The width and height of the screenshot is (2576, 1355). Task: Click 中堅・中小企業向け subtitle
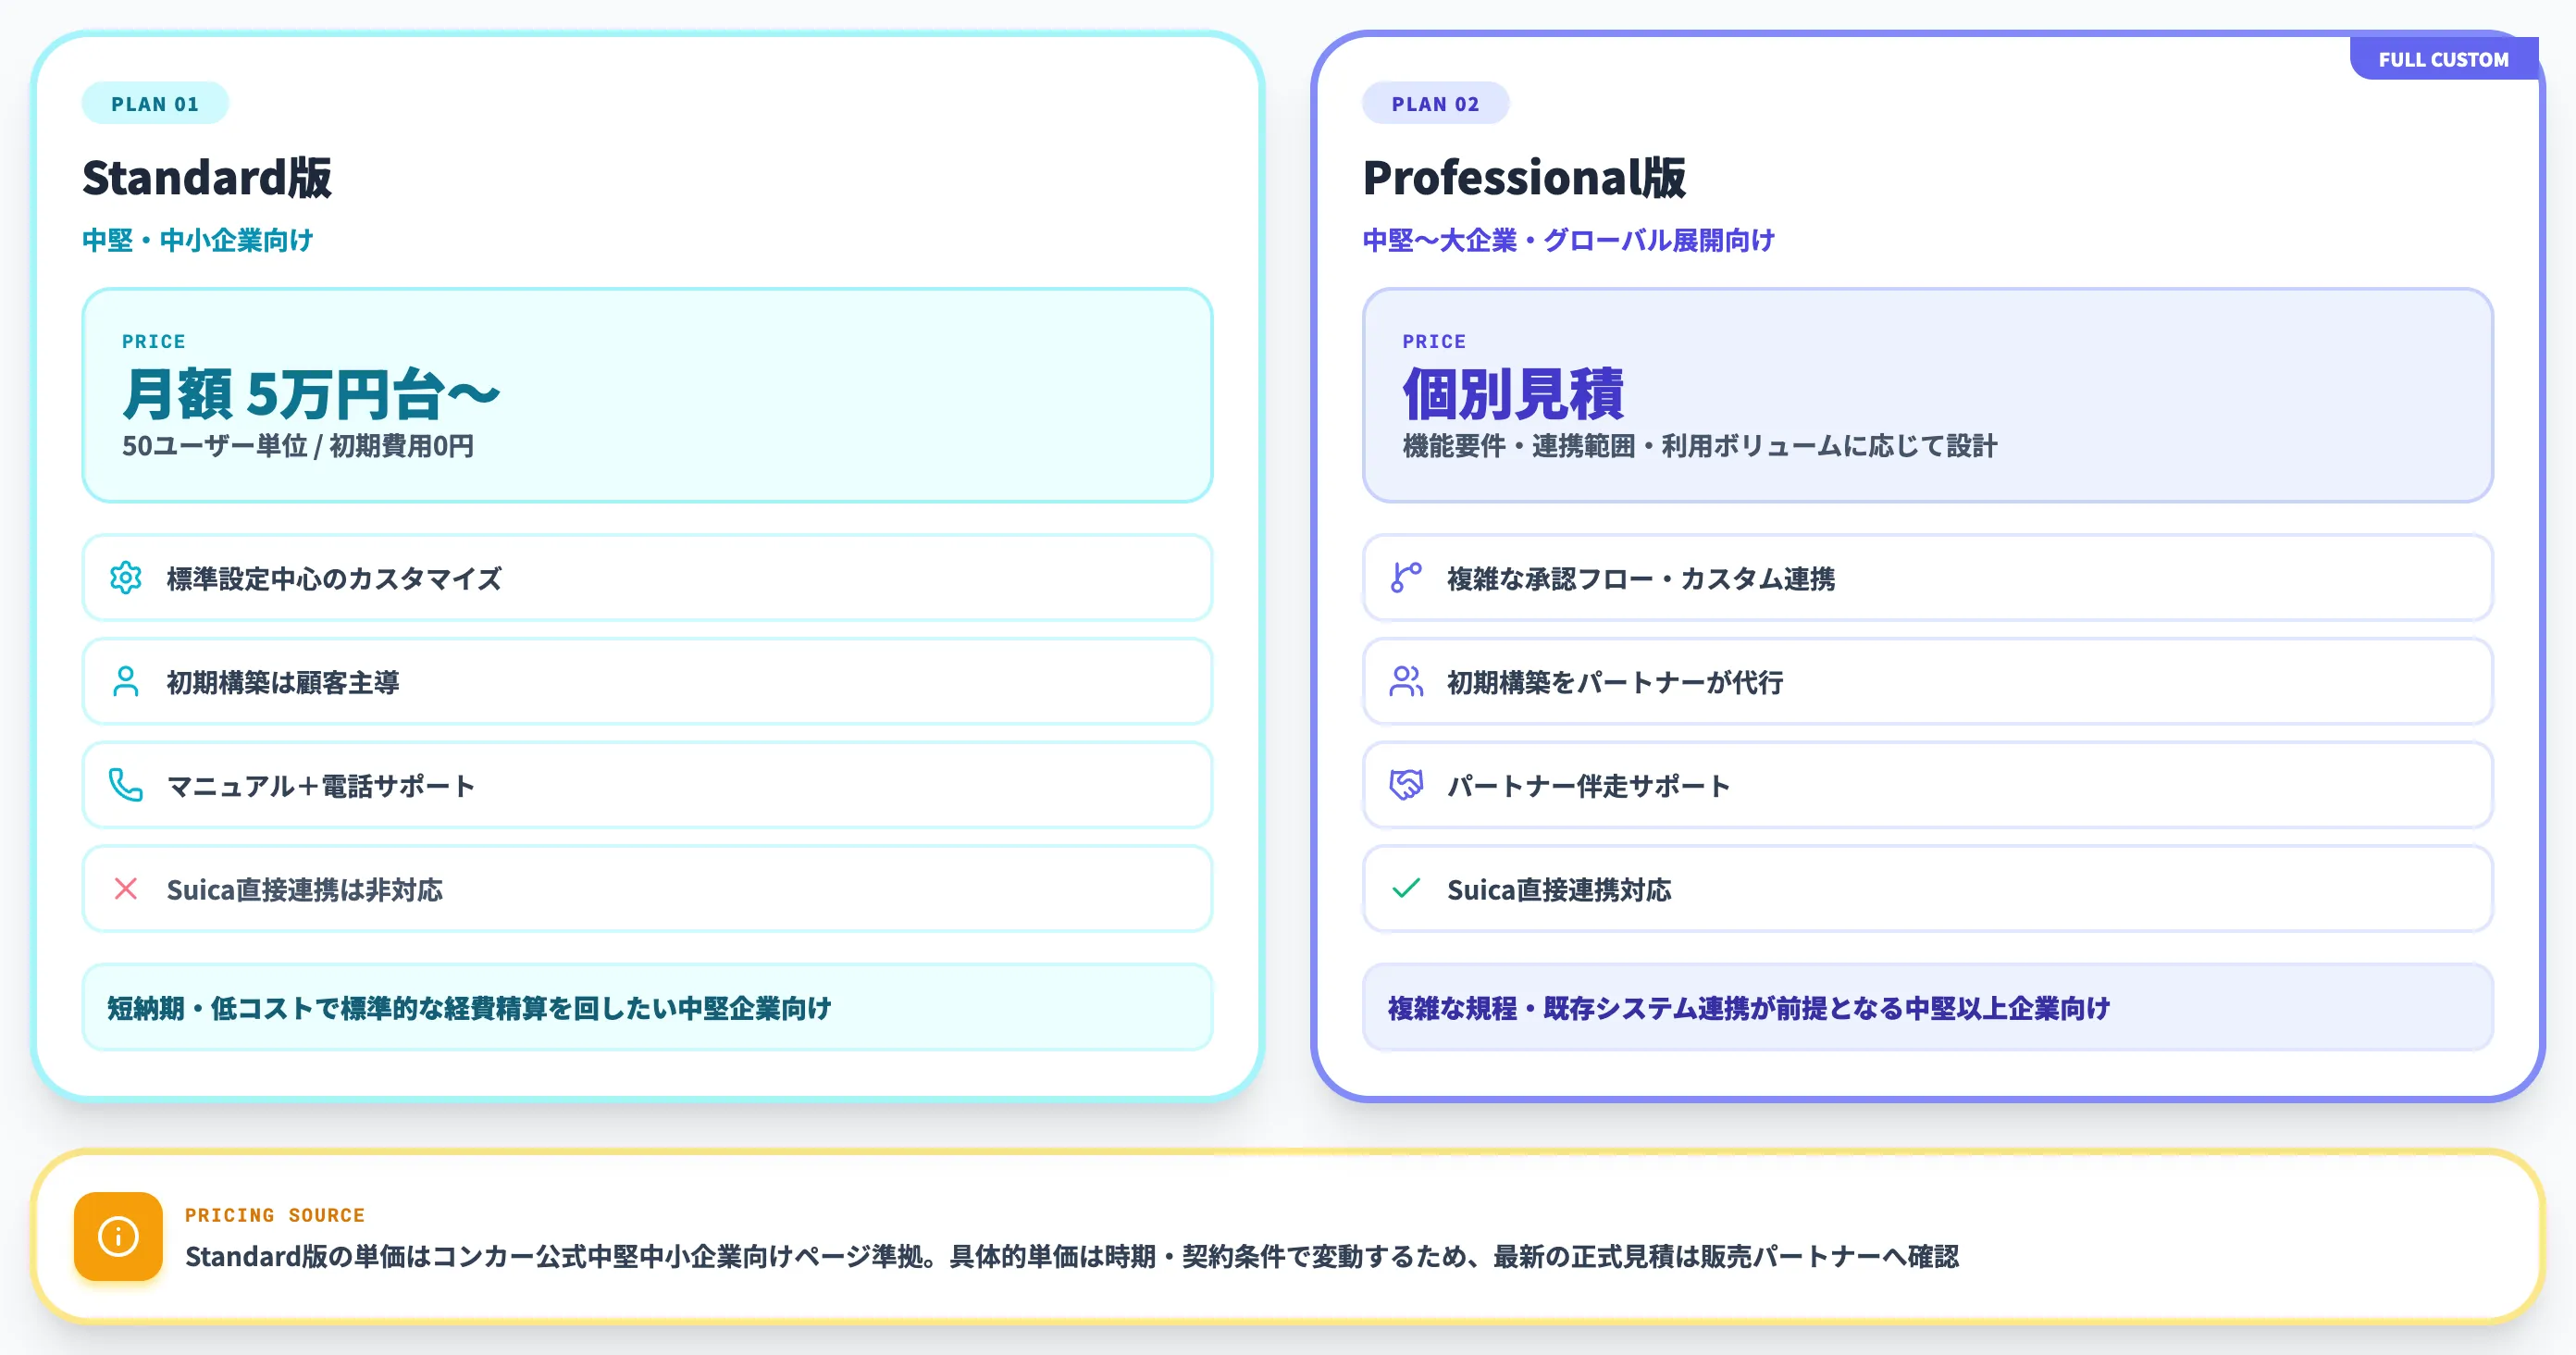click(198, 240)
